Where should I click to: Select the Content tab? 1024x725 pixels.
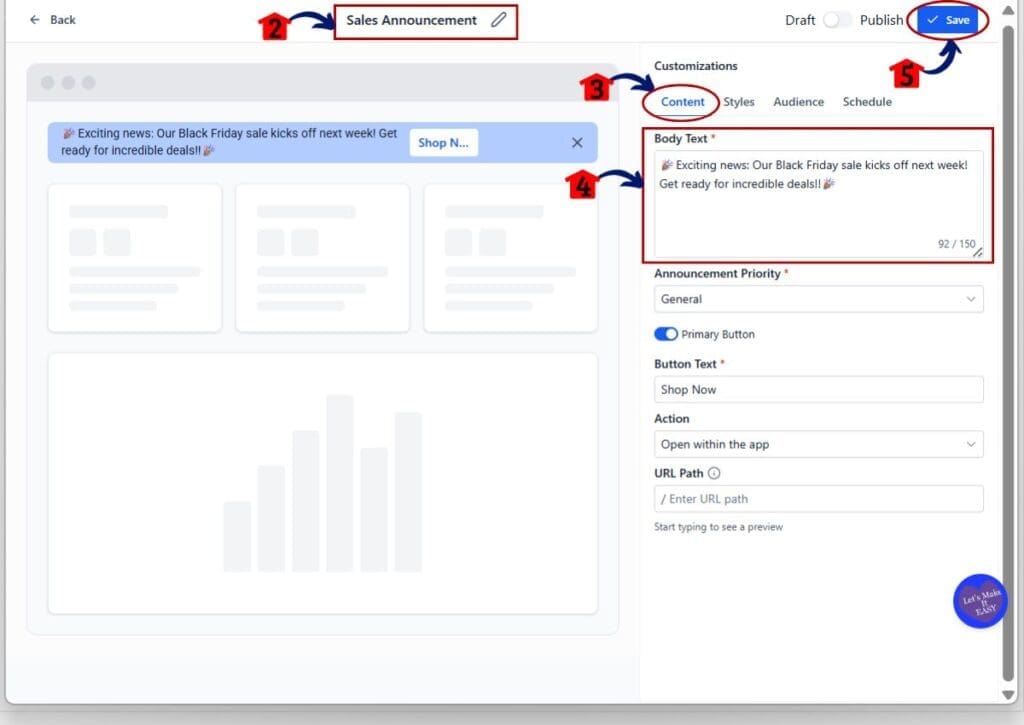[x=683, y=102]
